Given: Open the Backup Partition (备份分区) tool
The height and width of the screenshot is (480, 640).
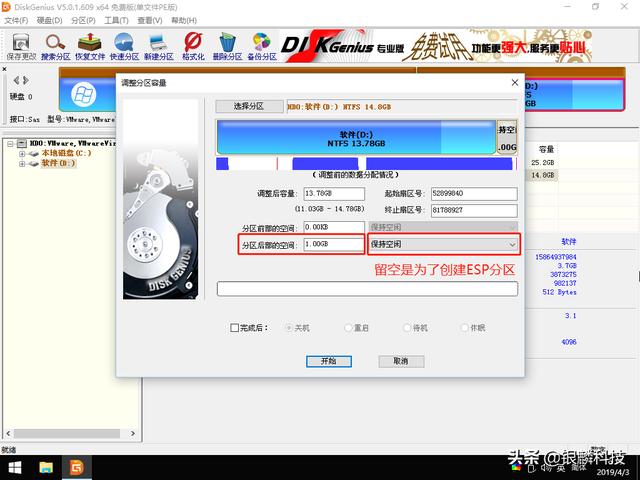Looking at the screenshot, I should click(x=262, y=47).
